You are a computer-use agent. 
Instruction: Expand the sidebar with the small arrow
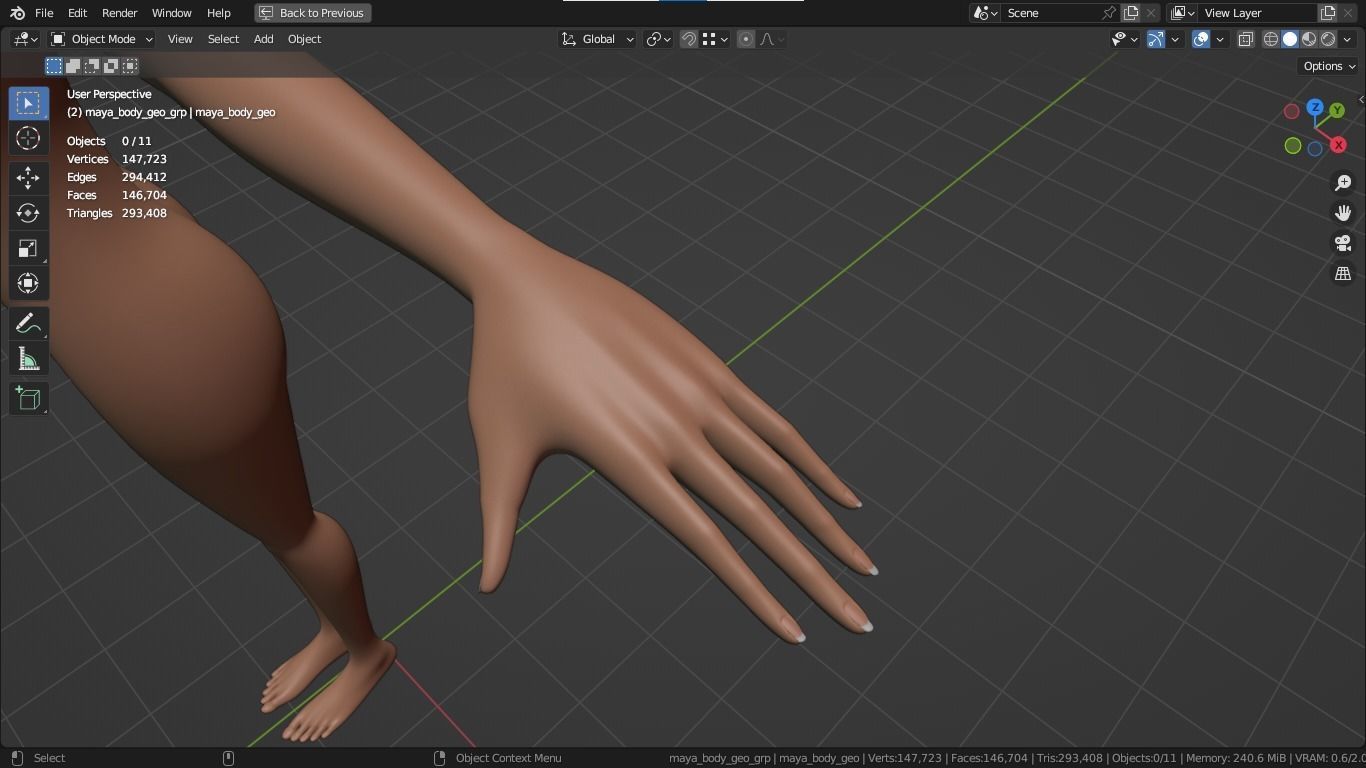1361,99
